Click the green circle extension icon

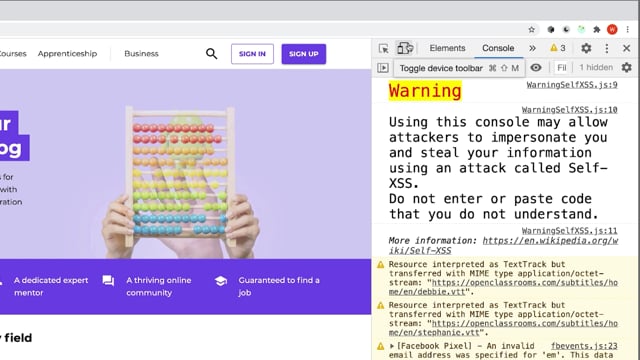tap(581, 29)
